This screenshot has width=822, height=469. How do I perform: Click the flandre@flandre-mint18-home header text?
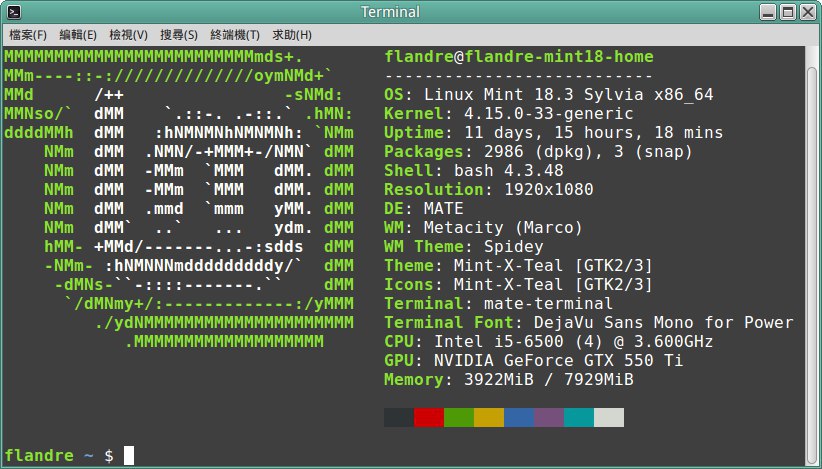[519, 57]
